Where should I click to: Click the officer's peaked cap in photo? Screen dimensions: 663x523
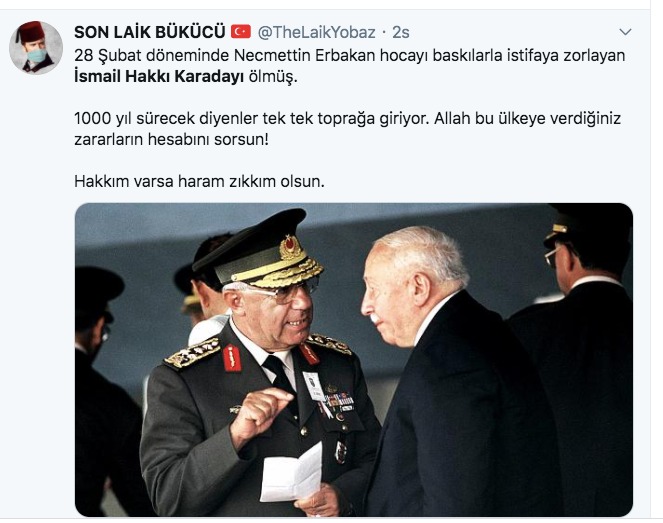257,249
